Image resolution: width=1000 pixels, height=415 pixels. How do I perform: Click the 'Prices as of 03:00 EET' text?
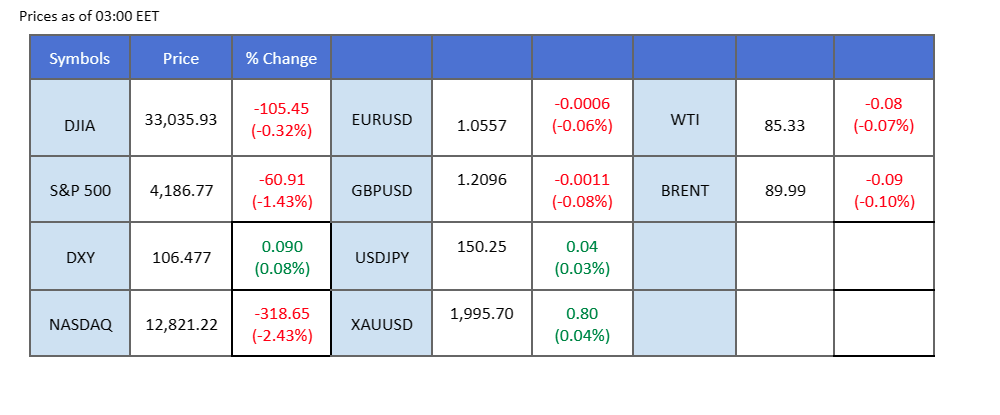tap(82, 16)
